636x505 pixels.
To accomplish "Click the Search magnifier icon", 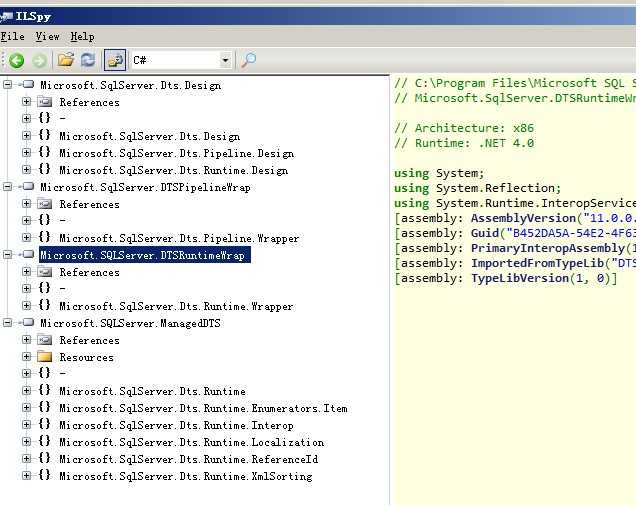I will (x=248, y=60).
